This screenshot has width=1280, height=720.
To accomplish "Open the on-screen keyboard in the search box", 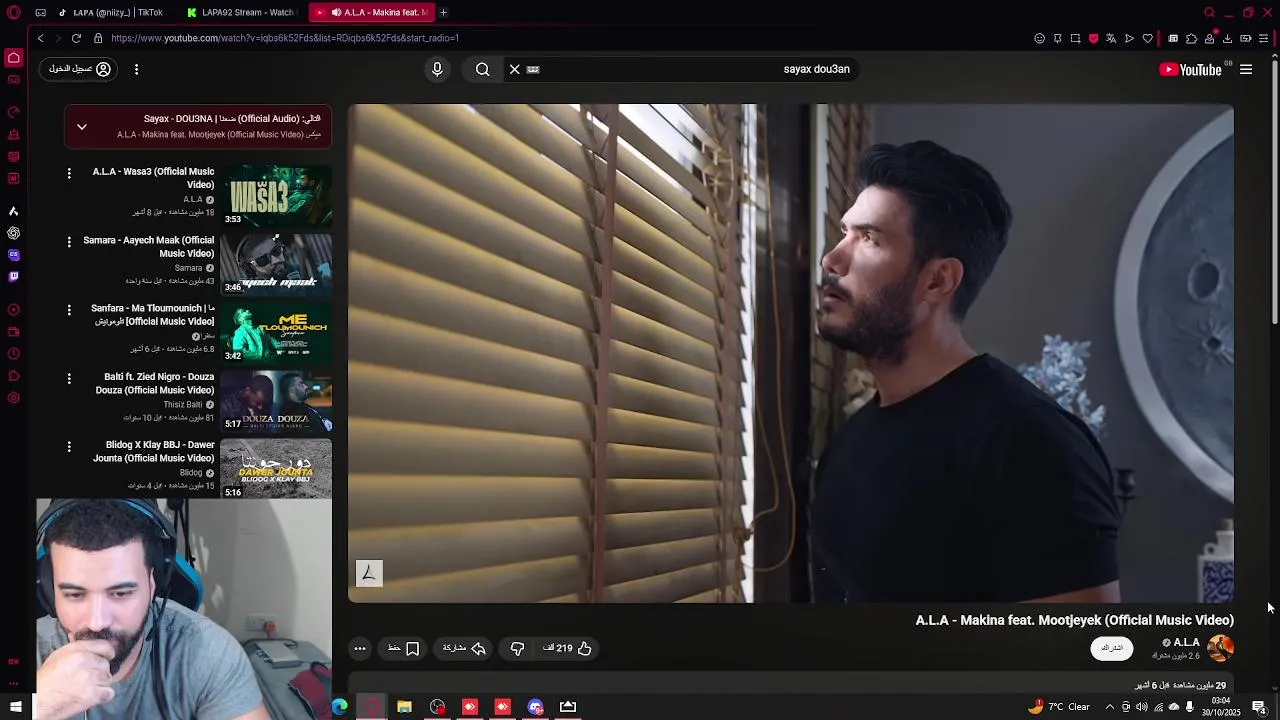I will click(x=533, y=69).
